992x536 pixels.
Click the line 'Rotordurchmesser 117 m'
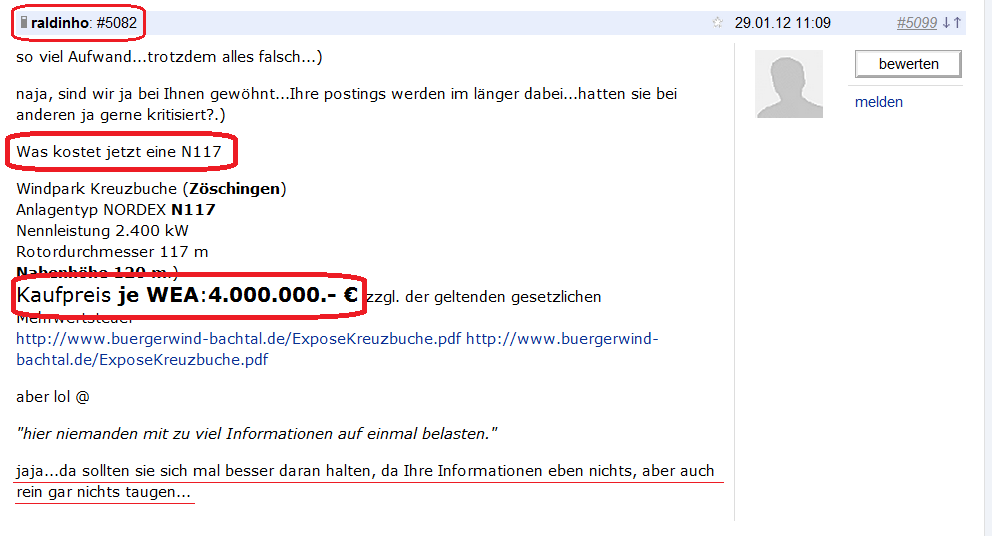pyautogui.click(x=112, y=251)
